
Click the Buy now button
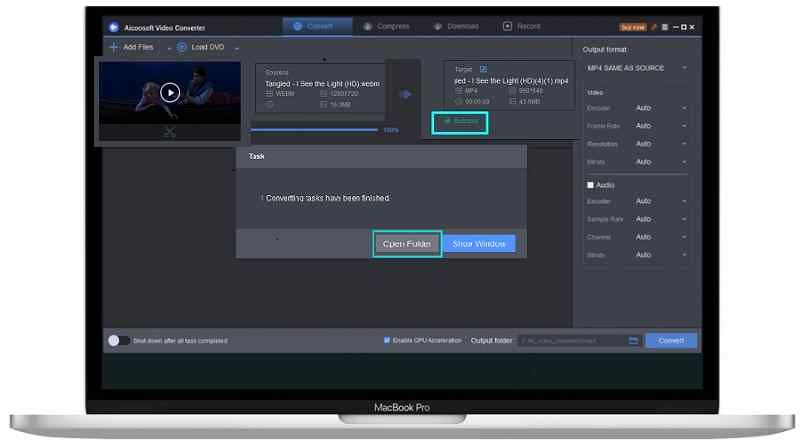tap(633, 27)
